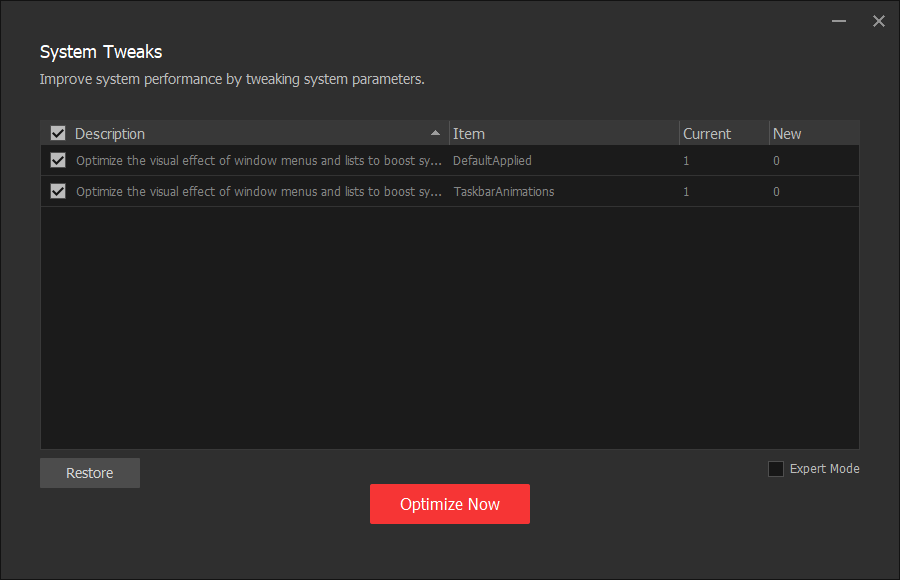The image size is (900, 580).
Task: Sort list by Description column header
Action: point(110,134)
